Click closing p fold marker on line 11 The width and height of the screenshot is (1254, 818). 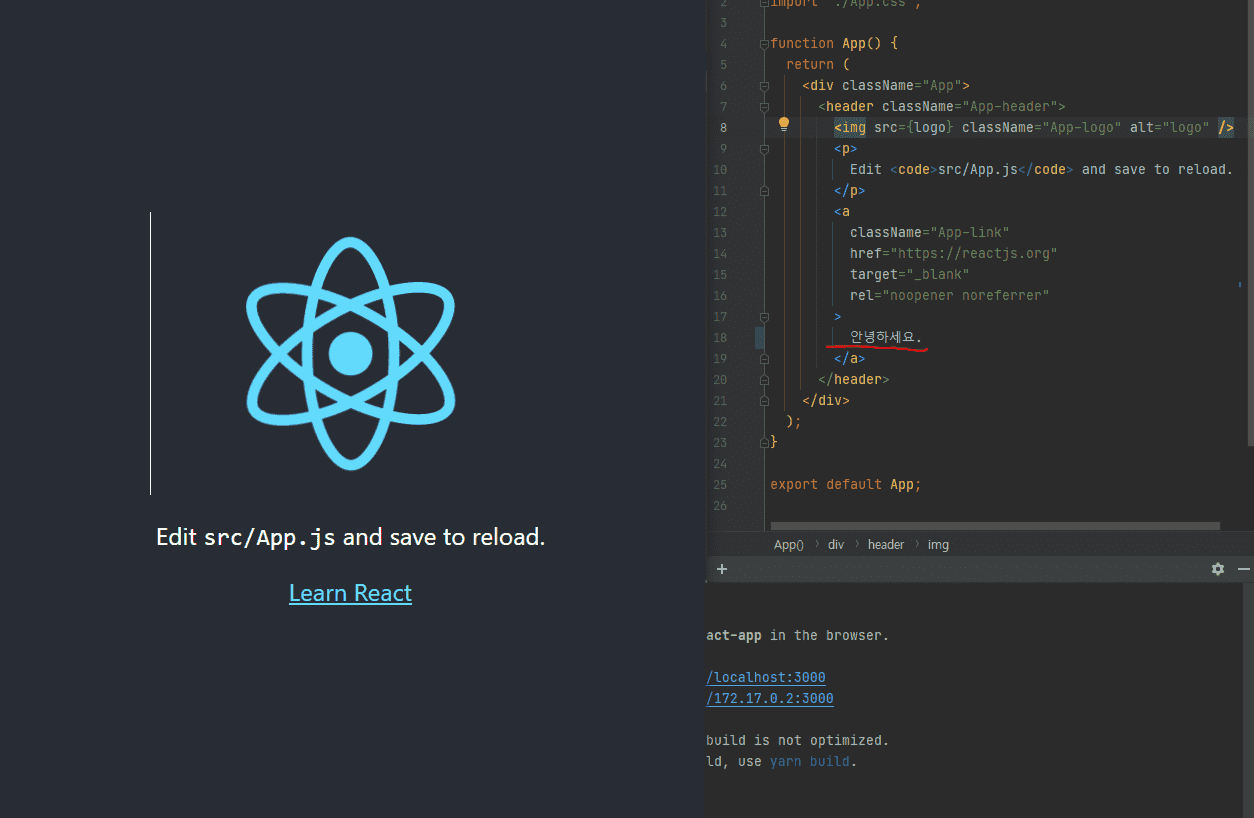764,191
